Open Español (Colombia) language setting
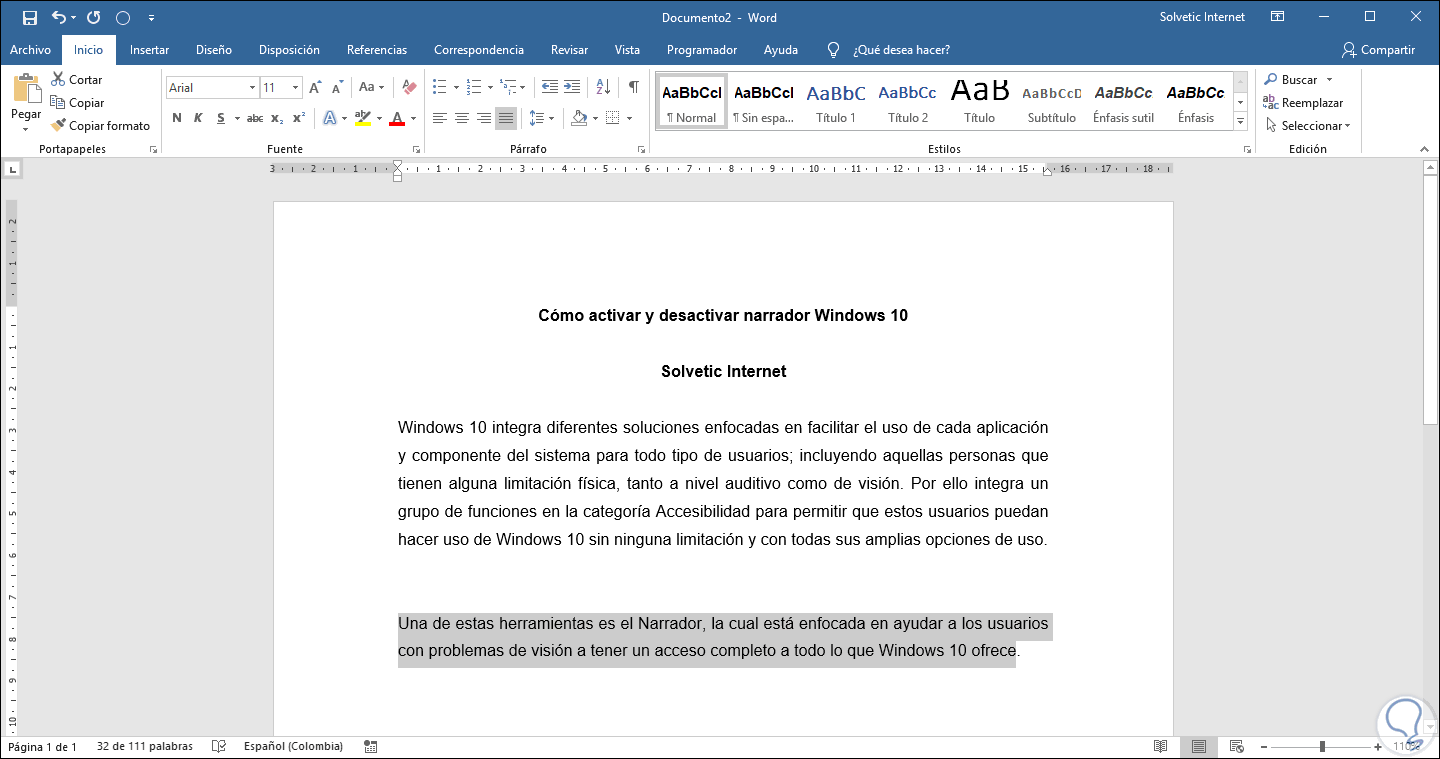 pos(293,746)
